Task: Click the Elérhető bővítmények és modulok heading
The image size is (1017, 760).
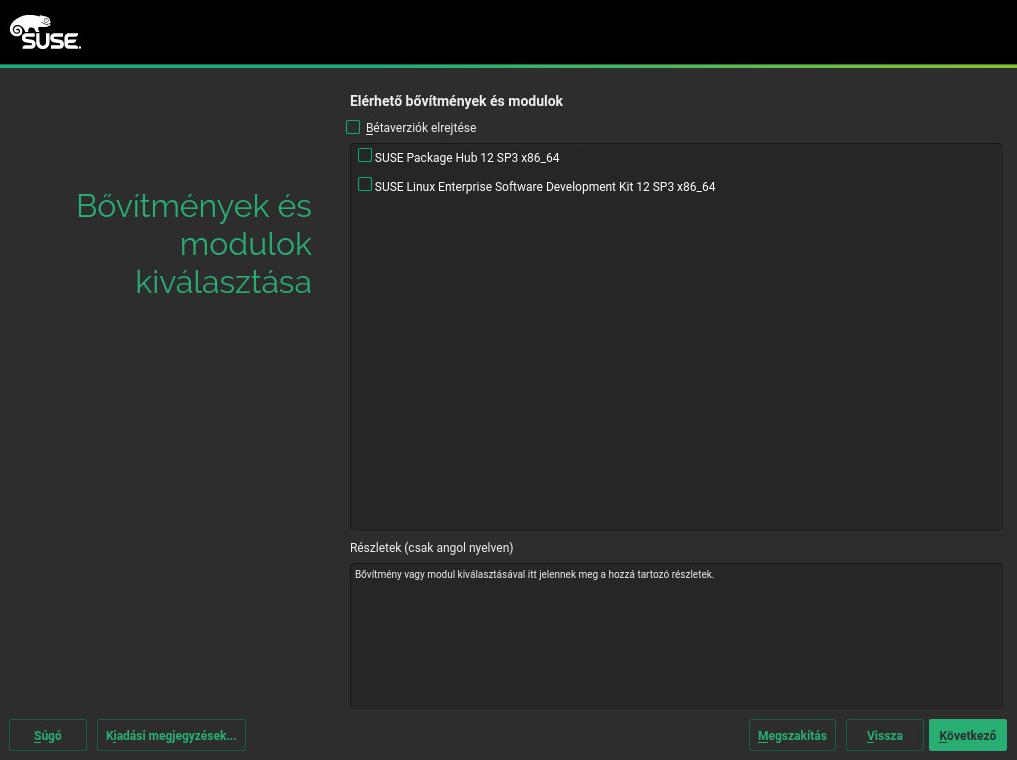Action: tap(456, 101)
